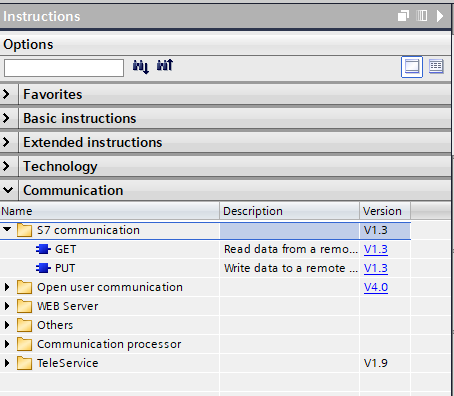
Task: Click the S7 communication folder icon
Action: 24,230
